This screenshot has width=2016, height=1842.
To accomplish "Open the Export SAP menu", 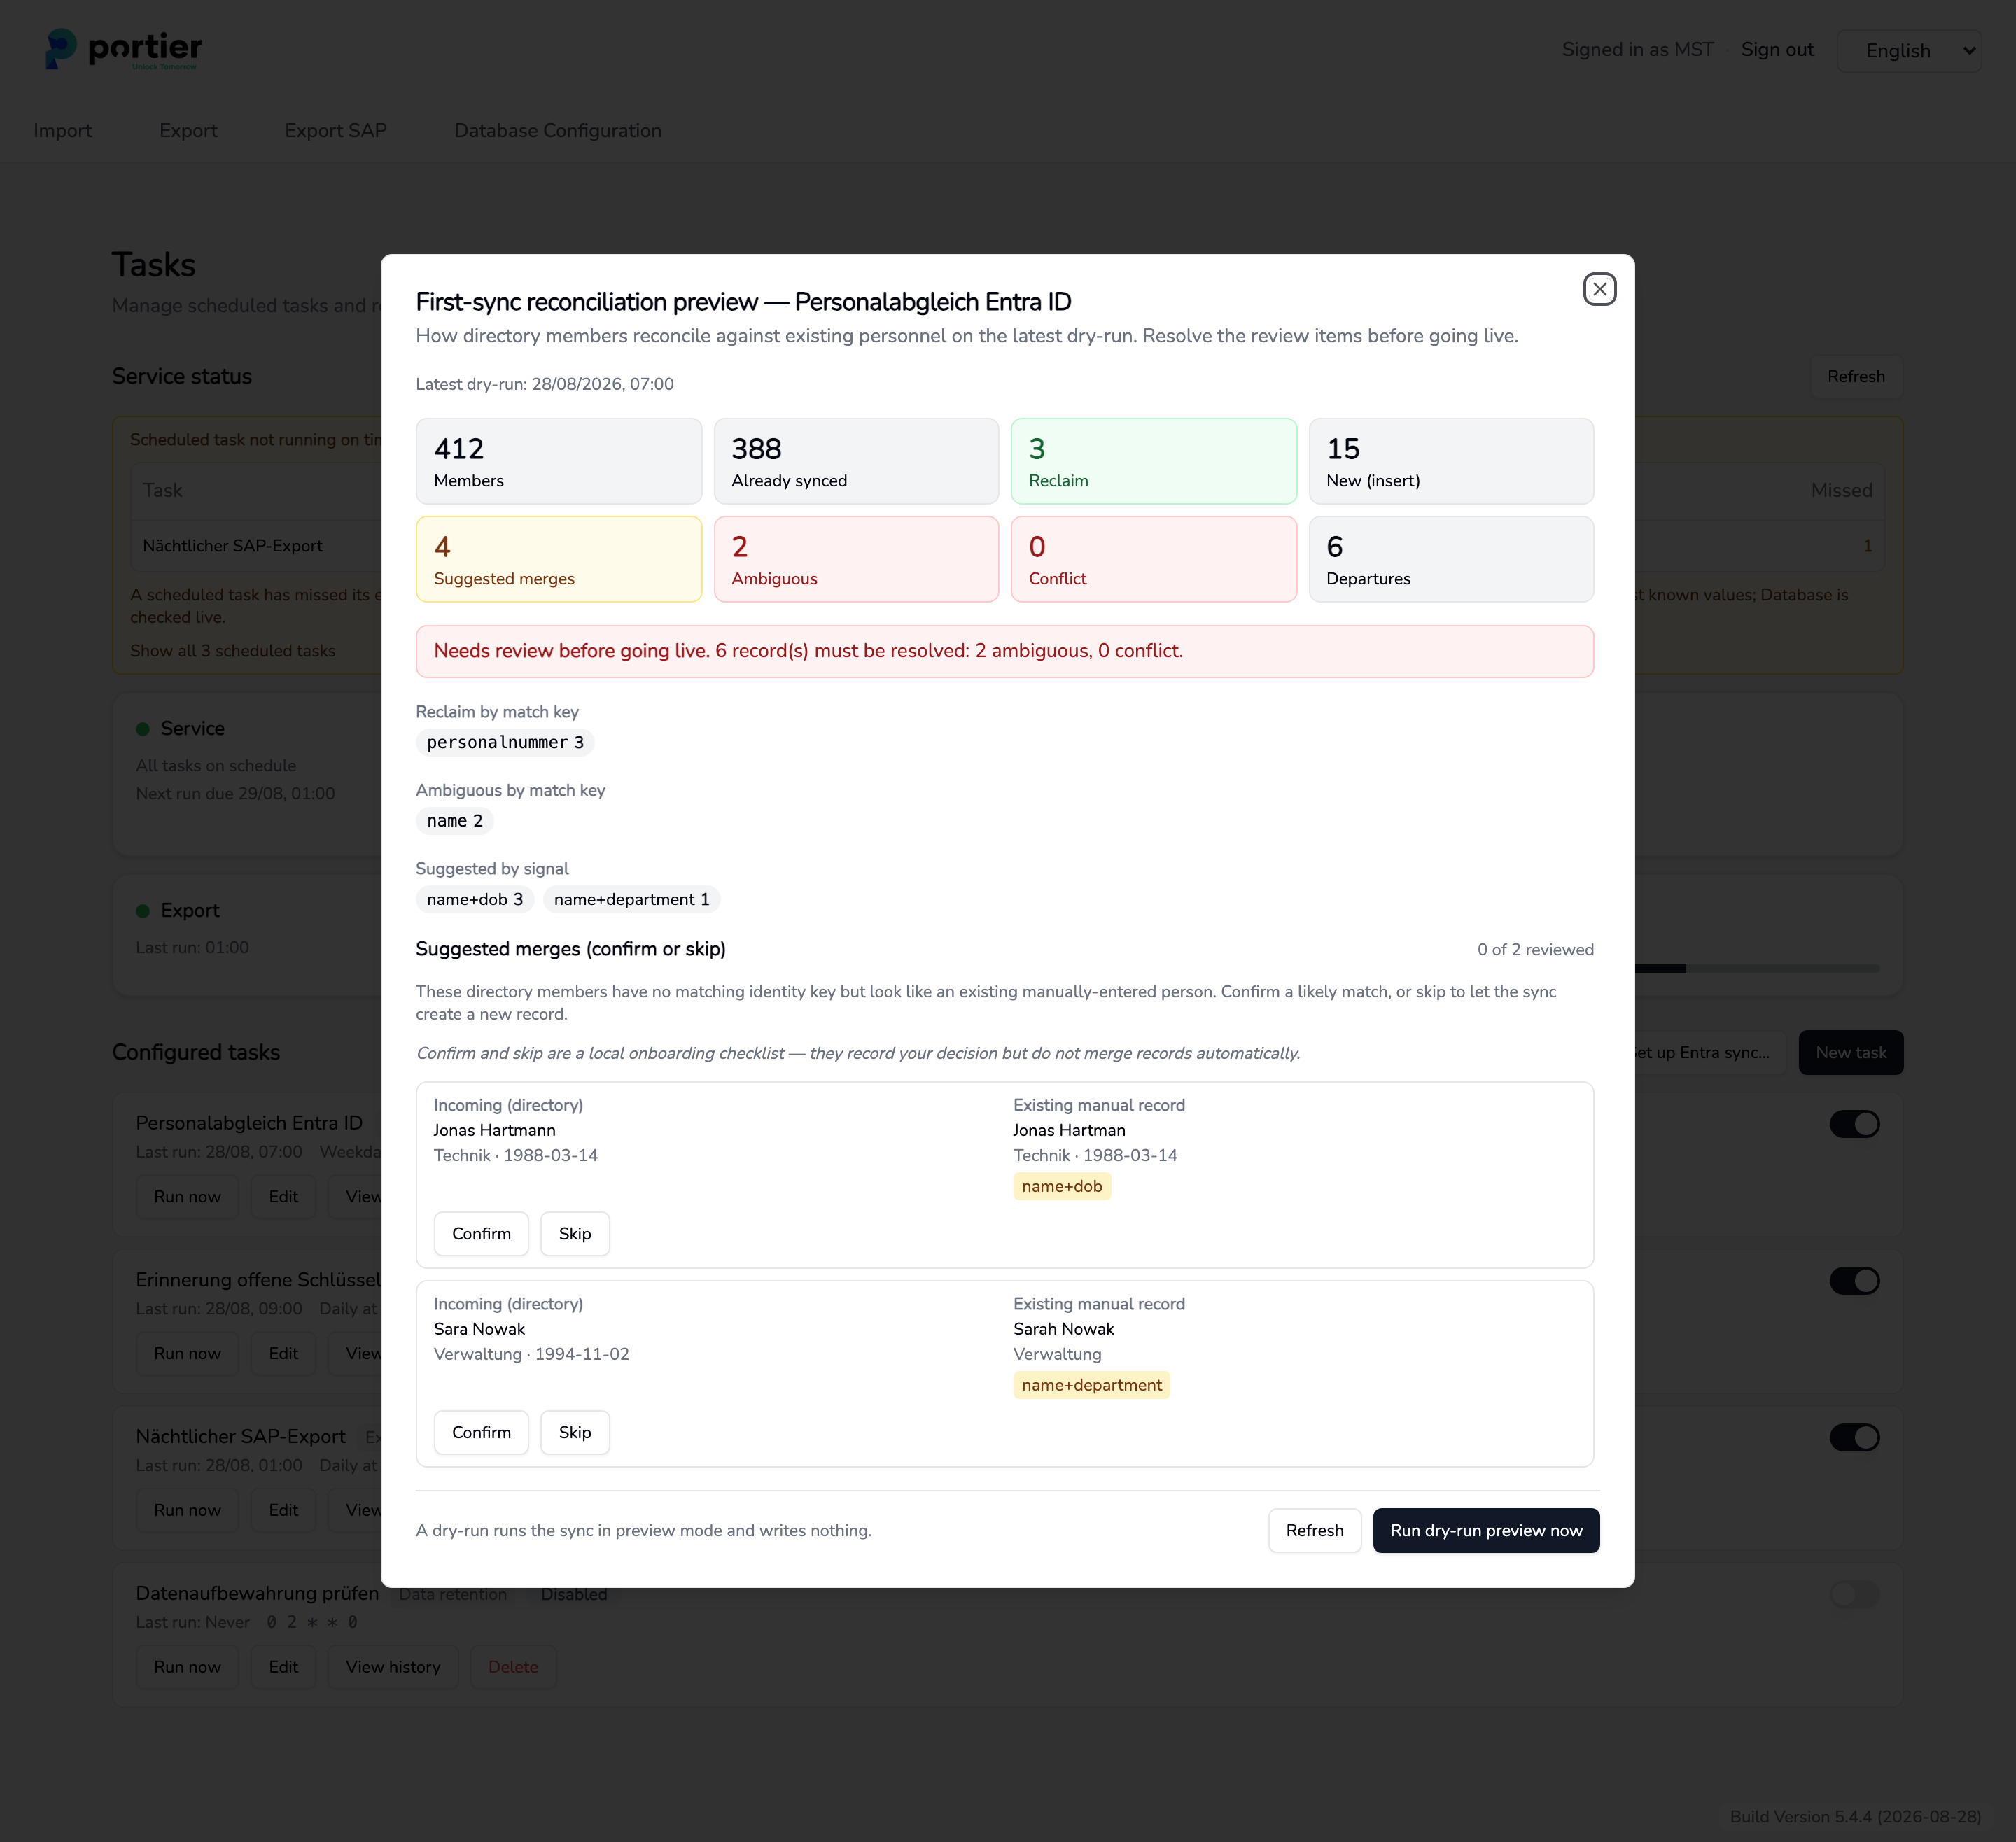I will 335,130.
